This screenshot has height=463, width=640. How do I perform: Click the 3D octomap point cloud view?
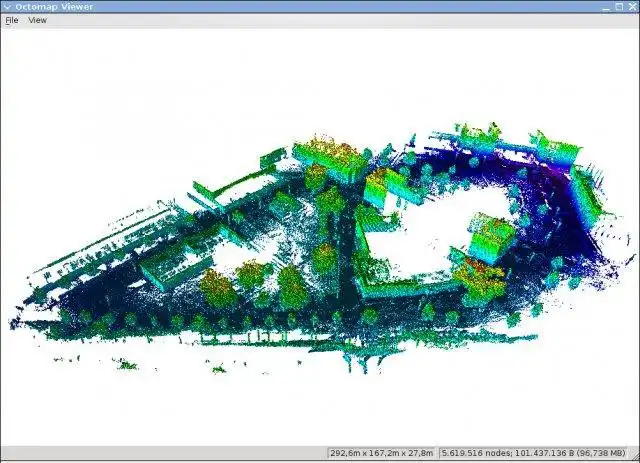coord(320,237)
